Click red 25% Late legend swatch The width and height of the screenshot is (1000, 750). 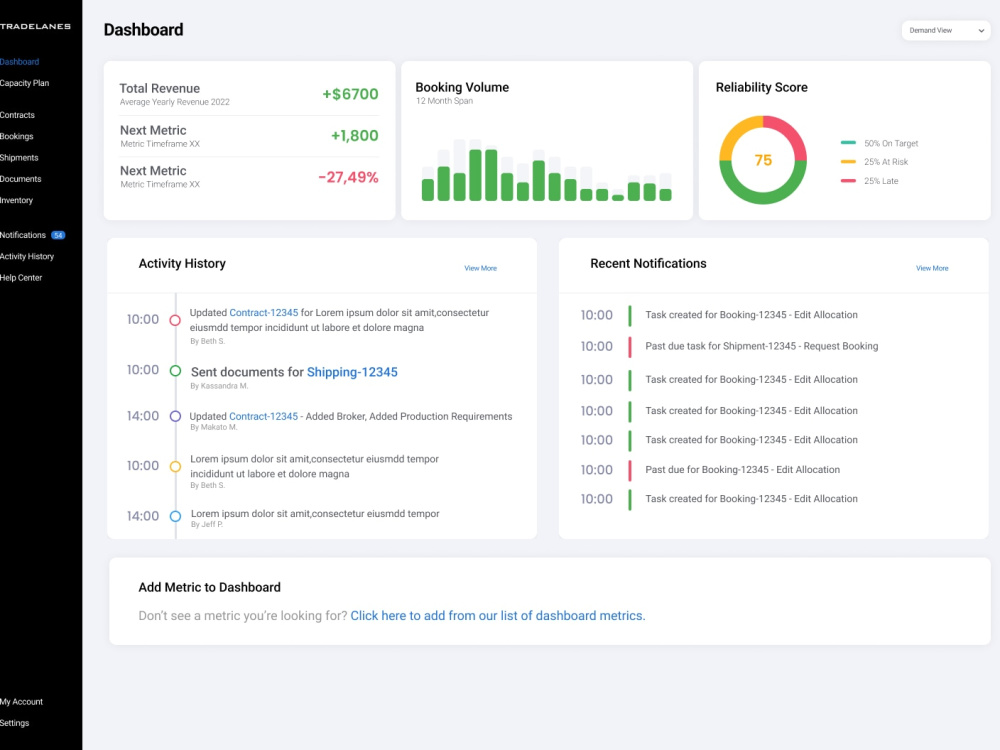click(x=848, y=181)
